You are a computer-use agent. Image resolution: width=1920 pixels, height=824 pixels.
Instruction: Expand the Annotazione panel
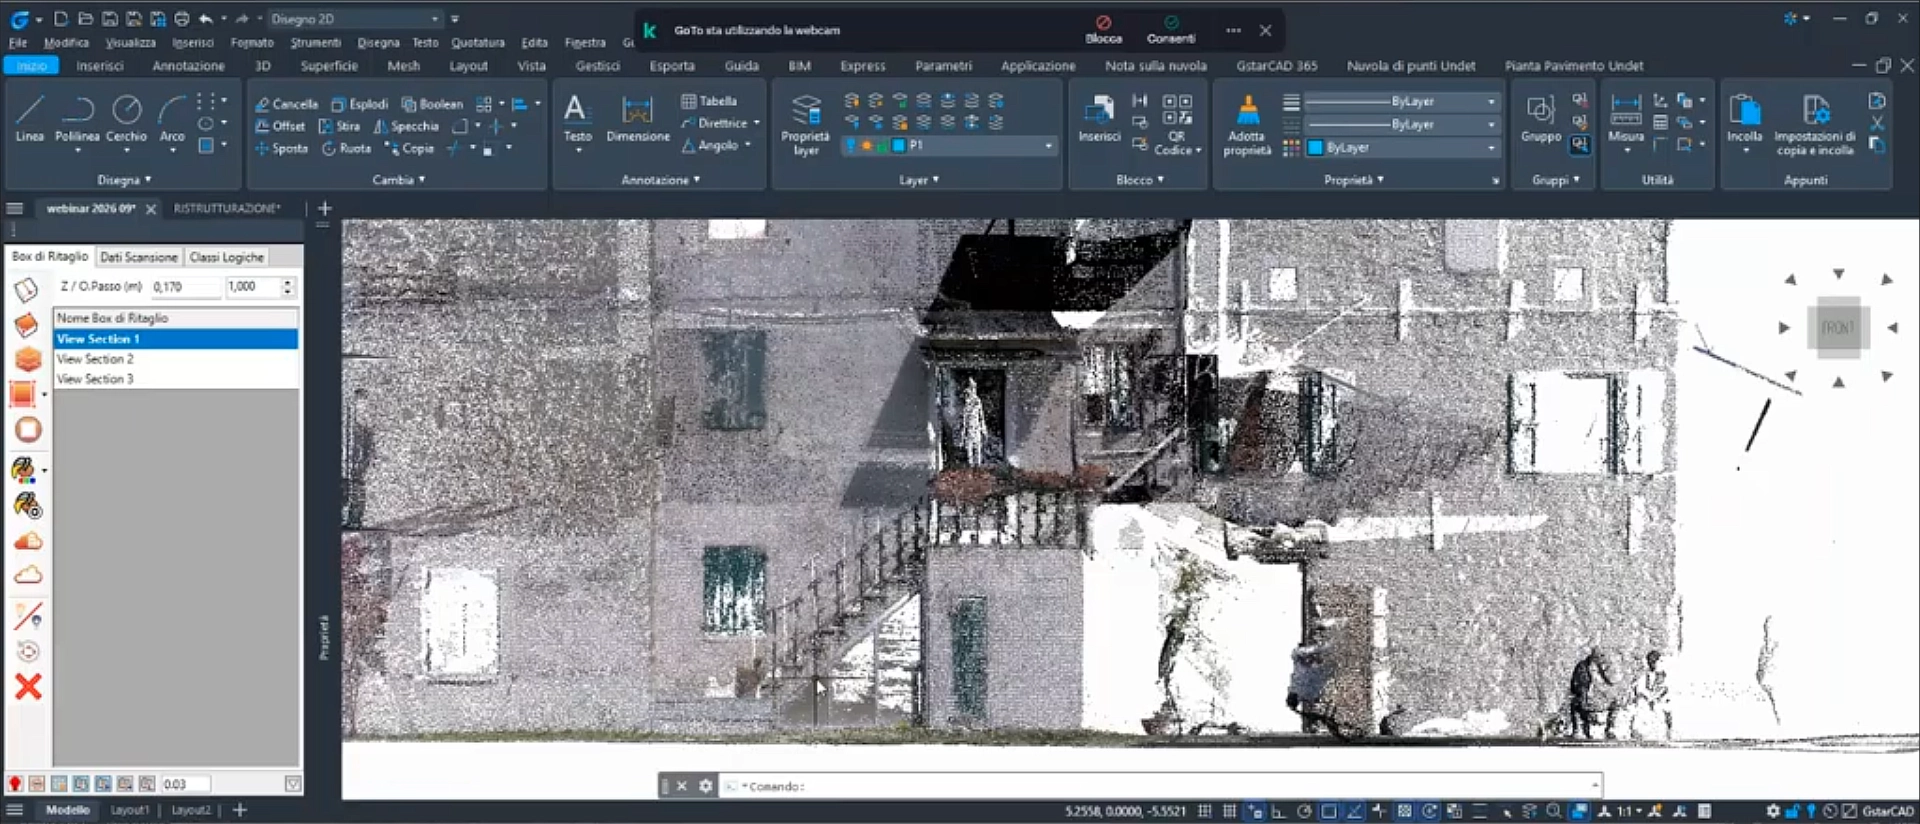tap(661, 180)
